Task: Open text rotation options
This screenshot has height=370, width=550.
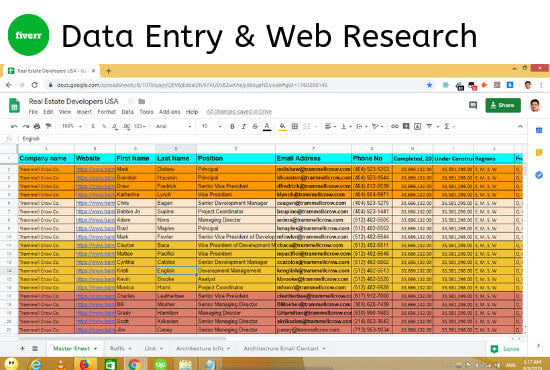Action: 377,126
